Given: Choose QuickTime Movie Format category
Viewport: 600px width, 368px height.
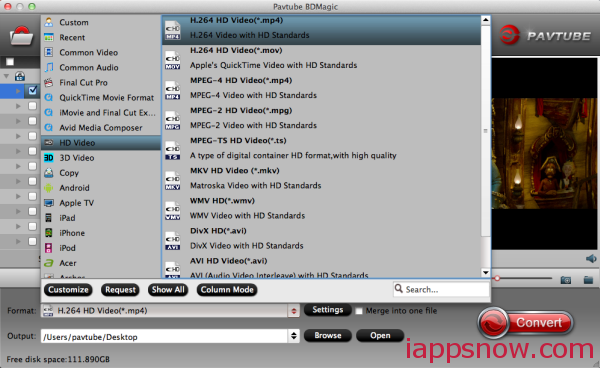Looking at the screenshot, I should tap(101, 98).
